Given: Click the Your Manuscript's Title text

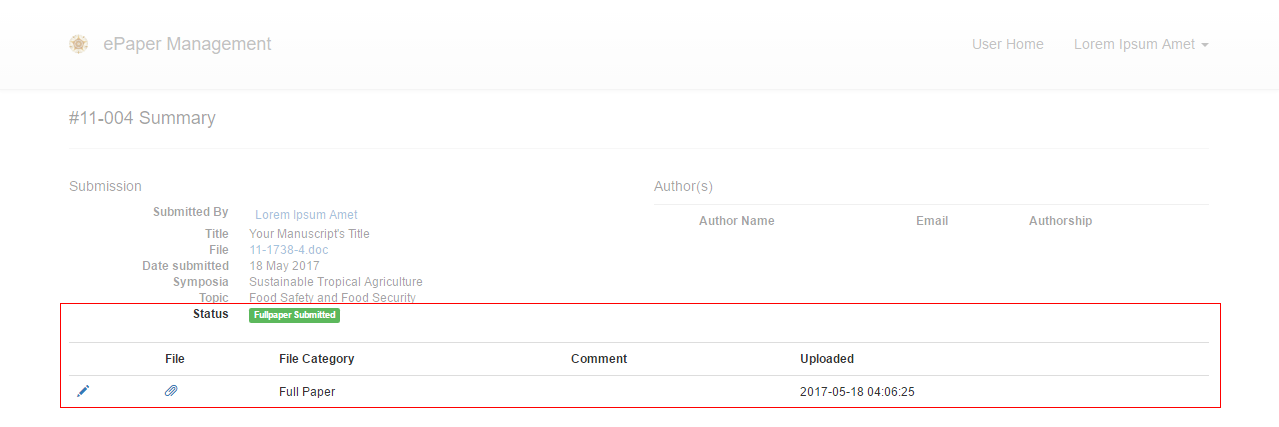Looking at the screenshot, I should click(309, 234).
